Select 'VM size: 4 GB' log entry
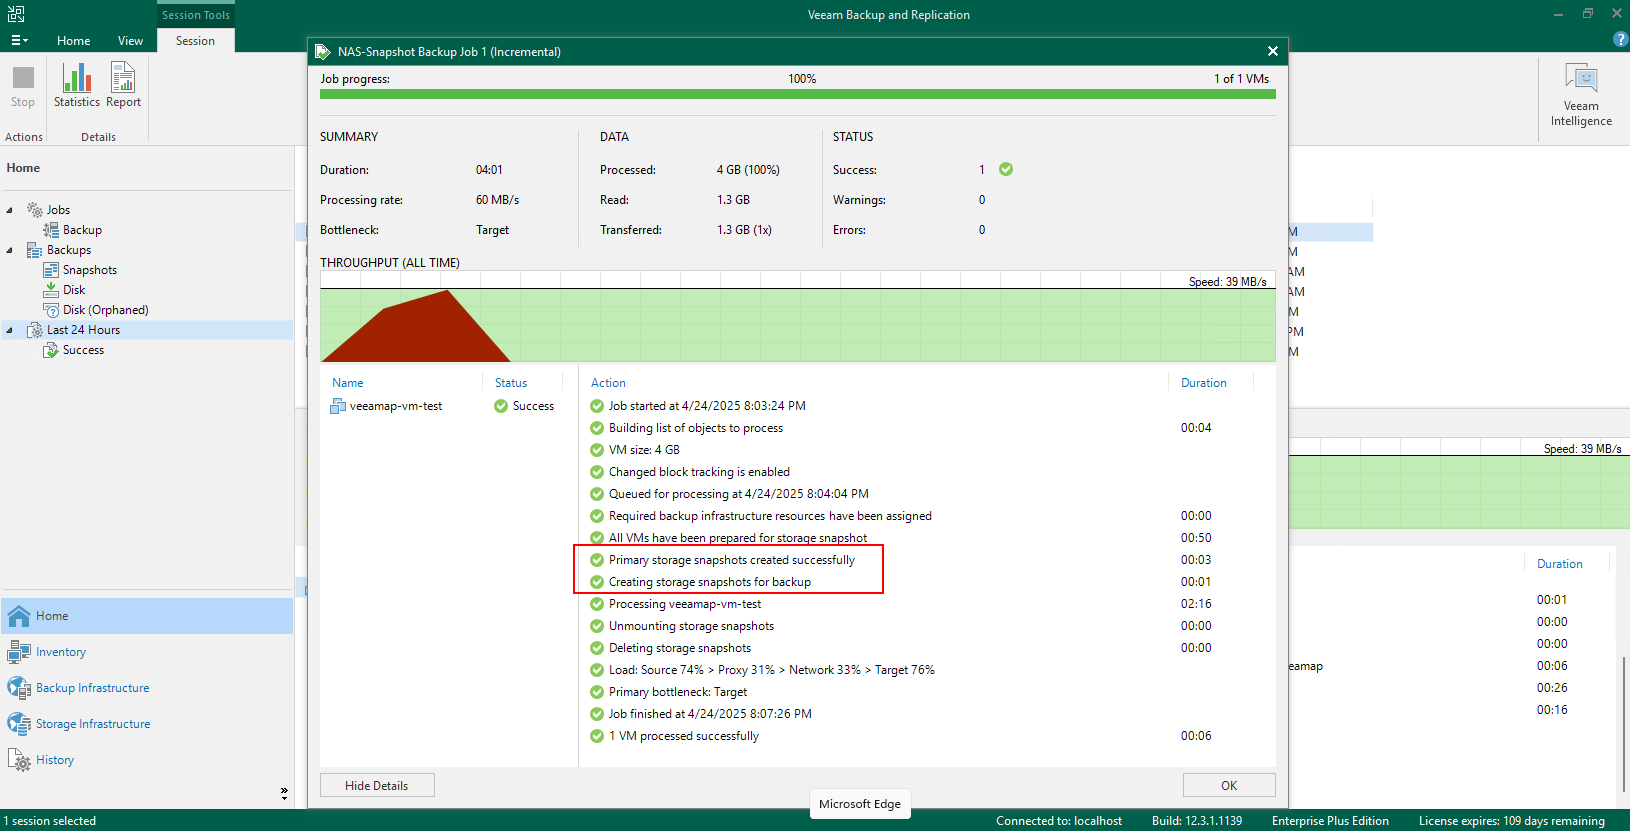Image resolution: width=1630 pixels, height=831 pixels. click(644, 450)
